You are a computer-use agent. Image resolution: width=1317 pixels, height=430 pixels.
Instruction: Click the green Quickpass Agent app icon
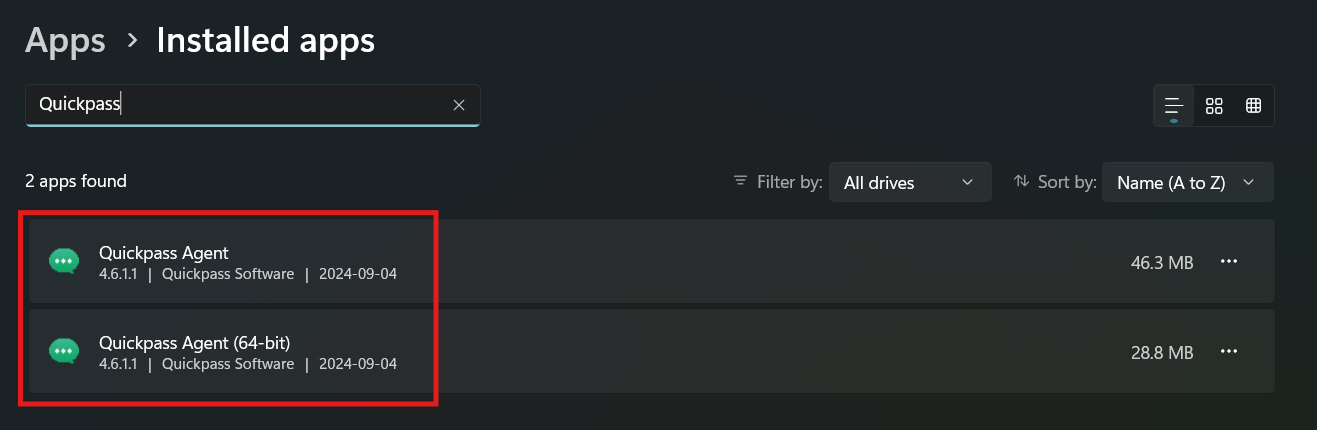[64, 262]
